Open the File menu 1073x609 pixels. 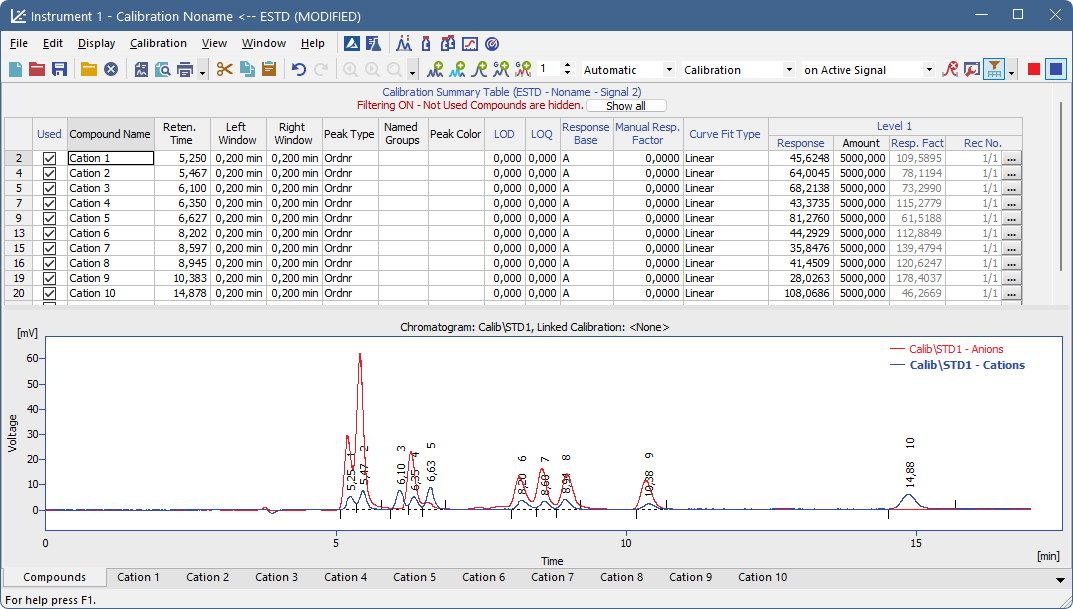[x=19, y=43]
